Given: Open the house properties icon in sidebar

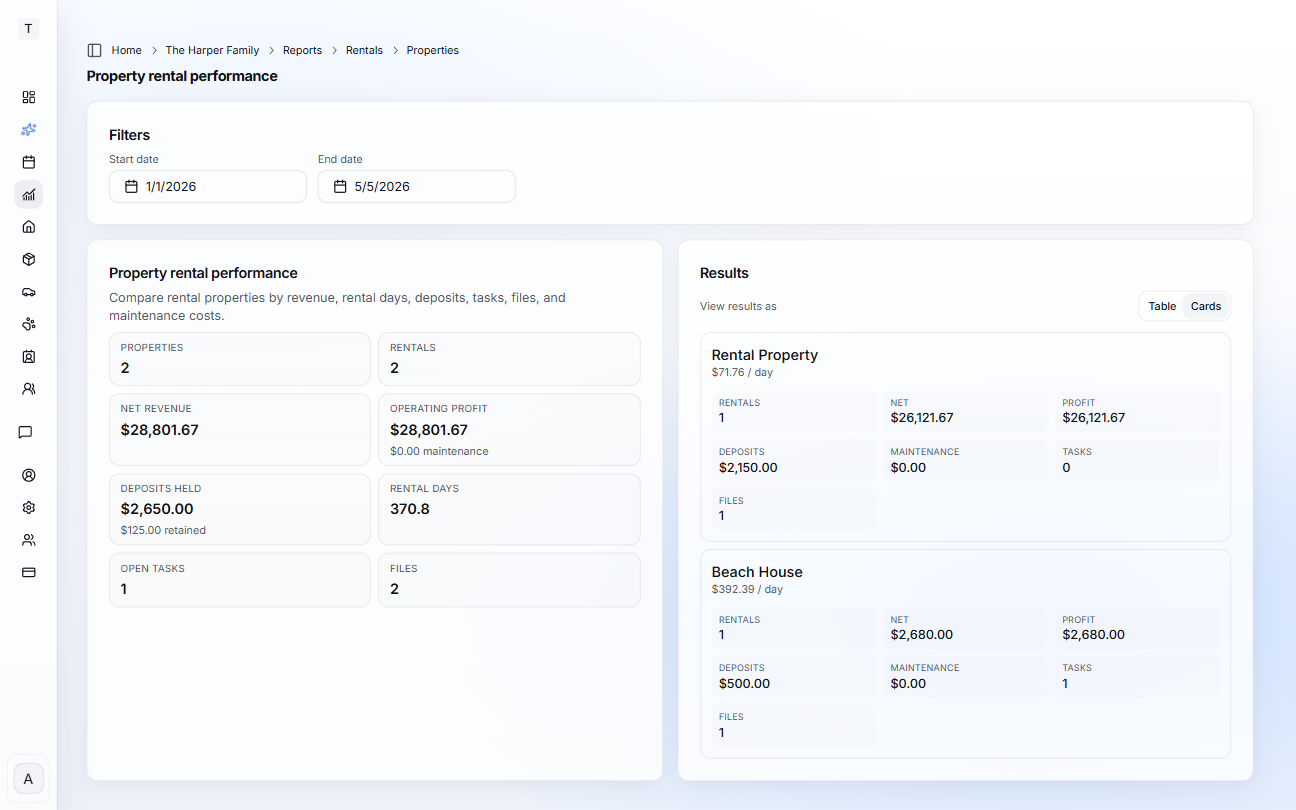Looking at the screenshot, I should coord(29,227).
